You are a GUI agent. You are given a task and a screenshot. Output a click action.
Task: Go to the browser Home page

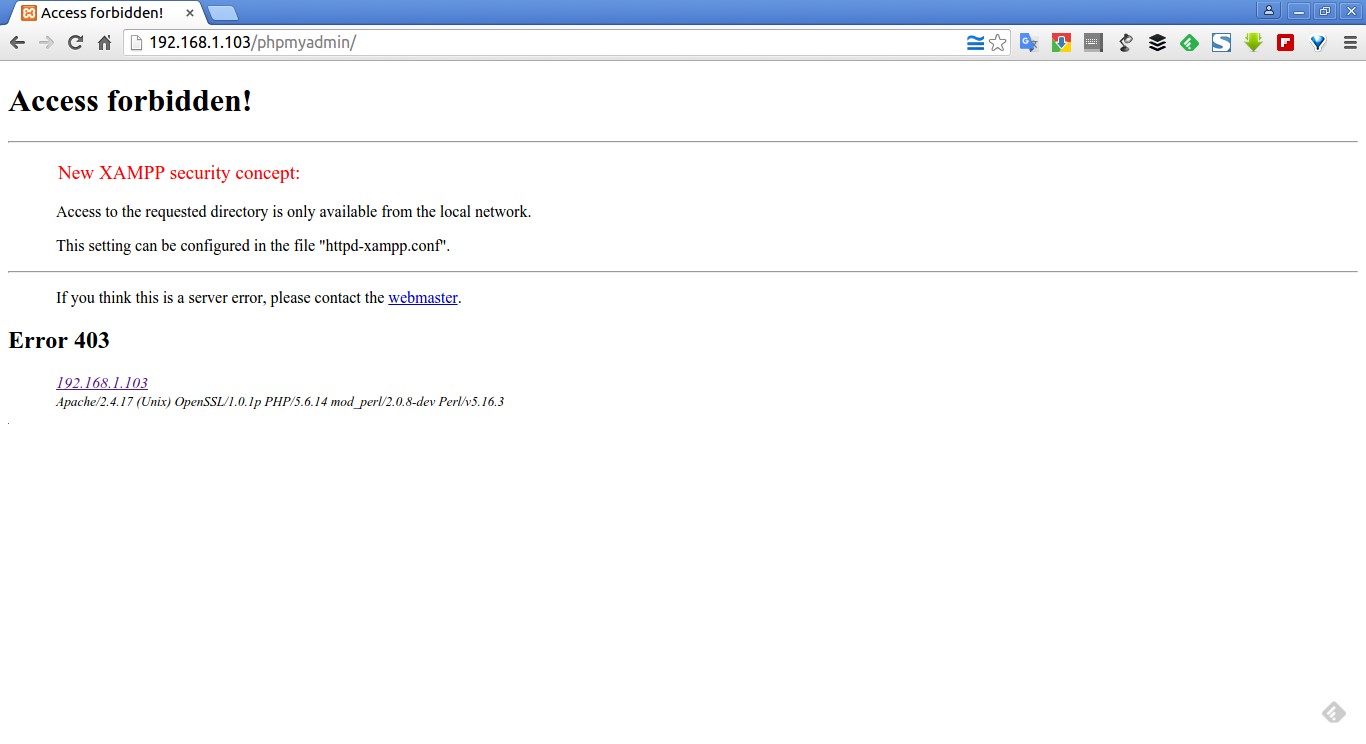(104, 42)
